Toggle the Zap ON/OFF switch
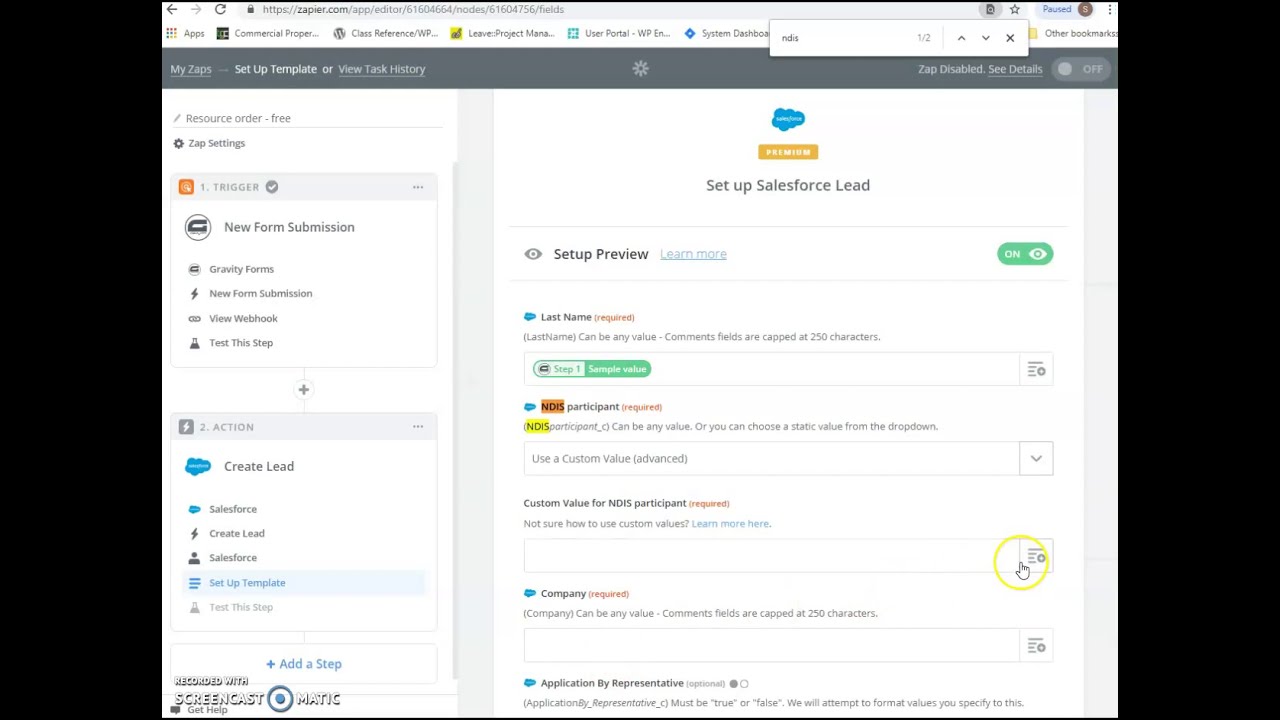This screenshot has width=1280, height=720. [x=1080, y=69]
